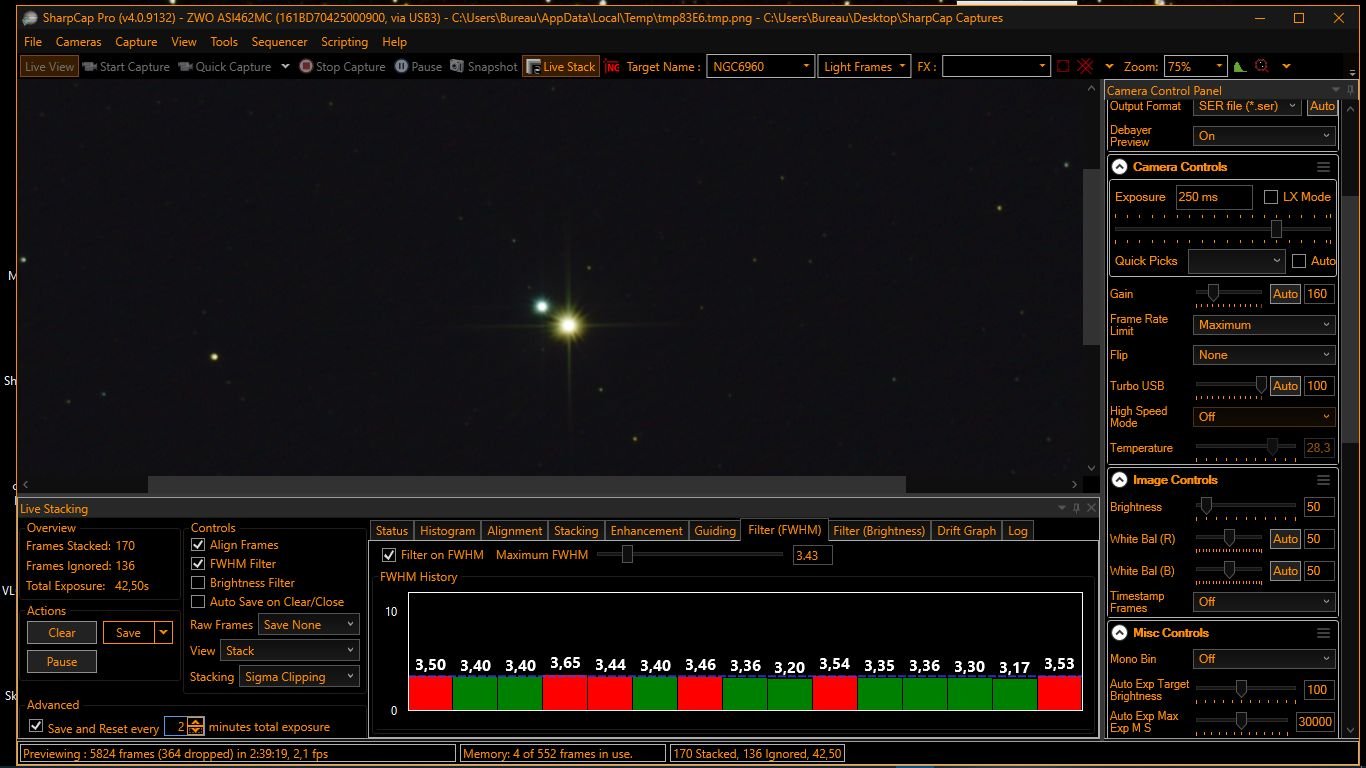The height and width of the screenshot is (768, 1366).
Task: Toggle White Bal (R) Auto button
Action: [1285, 539]
